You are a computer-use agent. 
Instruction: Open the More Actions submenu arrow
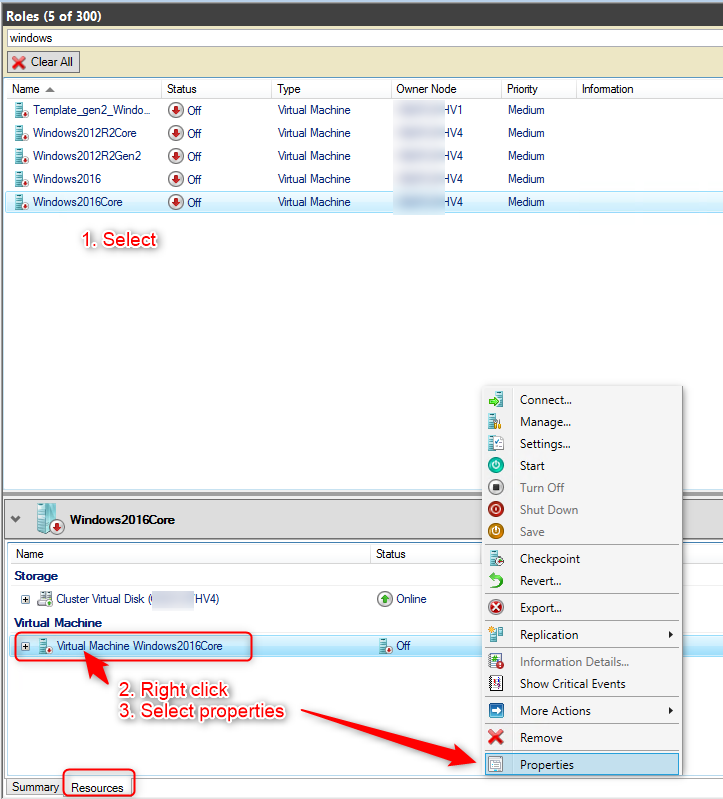671,710
